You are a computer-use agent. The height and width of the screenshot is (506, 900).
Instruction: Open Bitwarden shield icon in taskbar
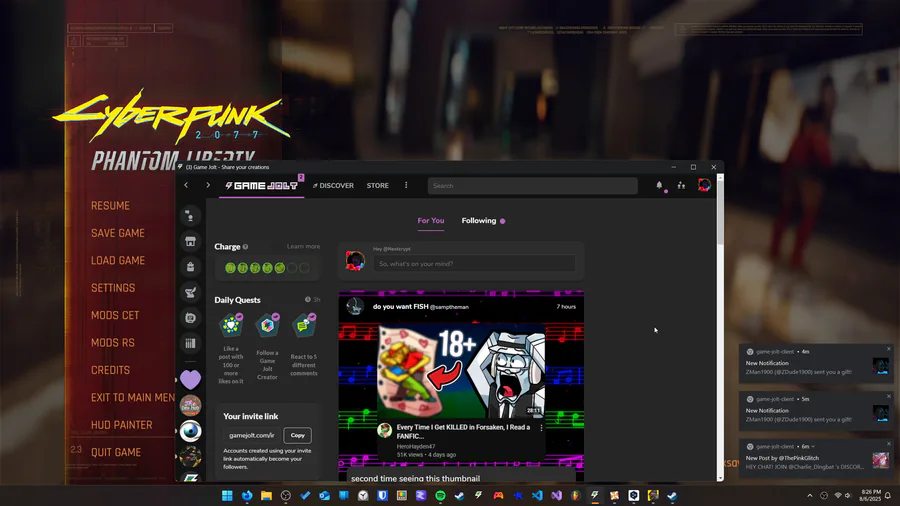click(382, 495)
